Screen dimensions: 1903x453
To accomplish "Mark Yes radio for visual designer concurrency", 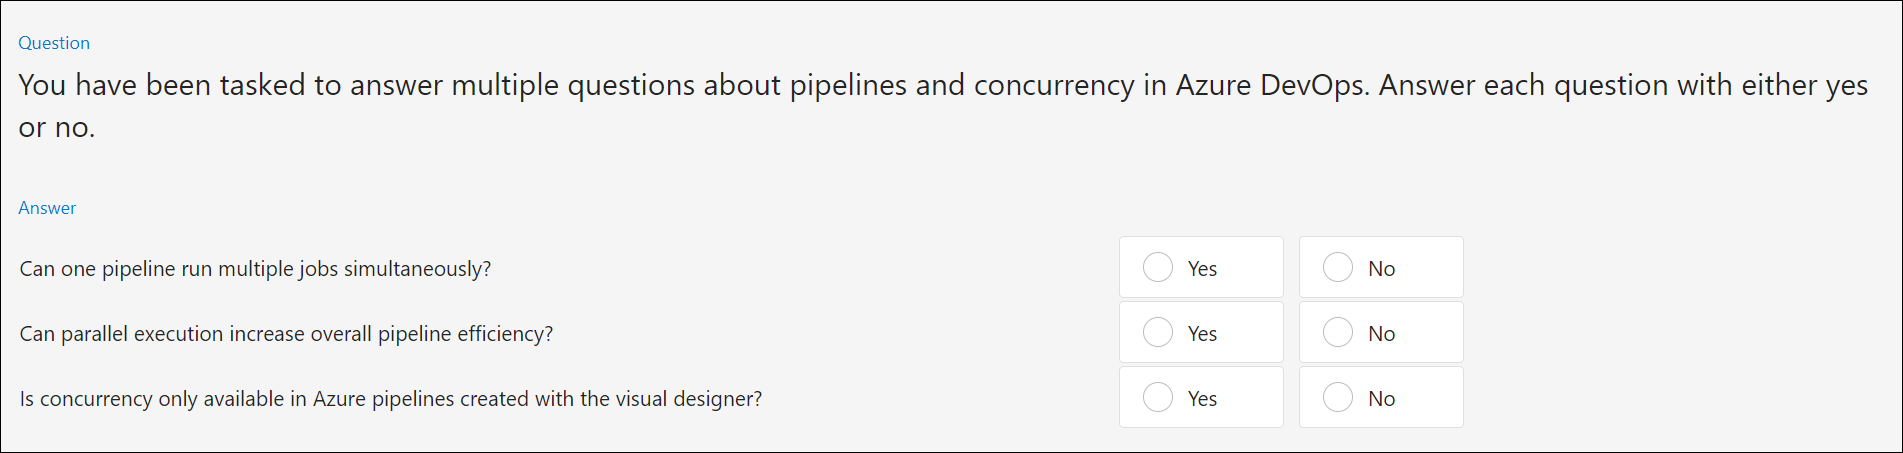I will 1157,397.
